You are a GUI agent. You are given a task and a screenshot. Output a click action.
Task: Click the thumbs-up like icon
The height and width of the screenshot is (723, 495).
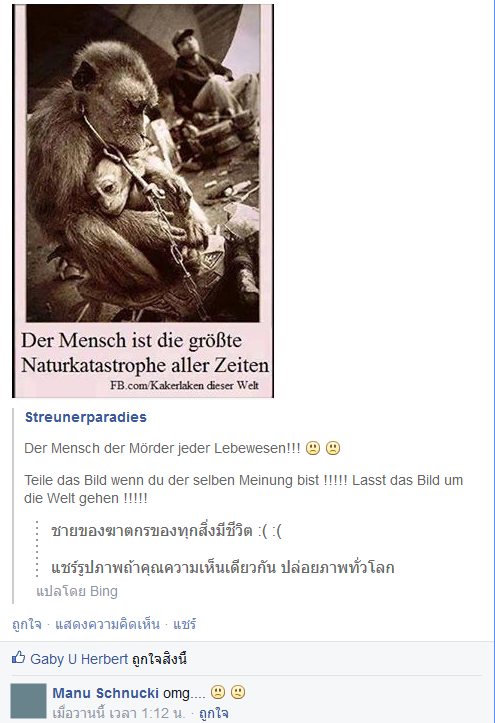coord(18,658)
